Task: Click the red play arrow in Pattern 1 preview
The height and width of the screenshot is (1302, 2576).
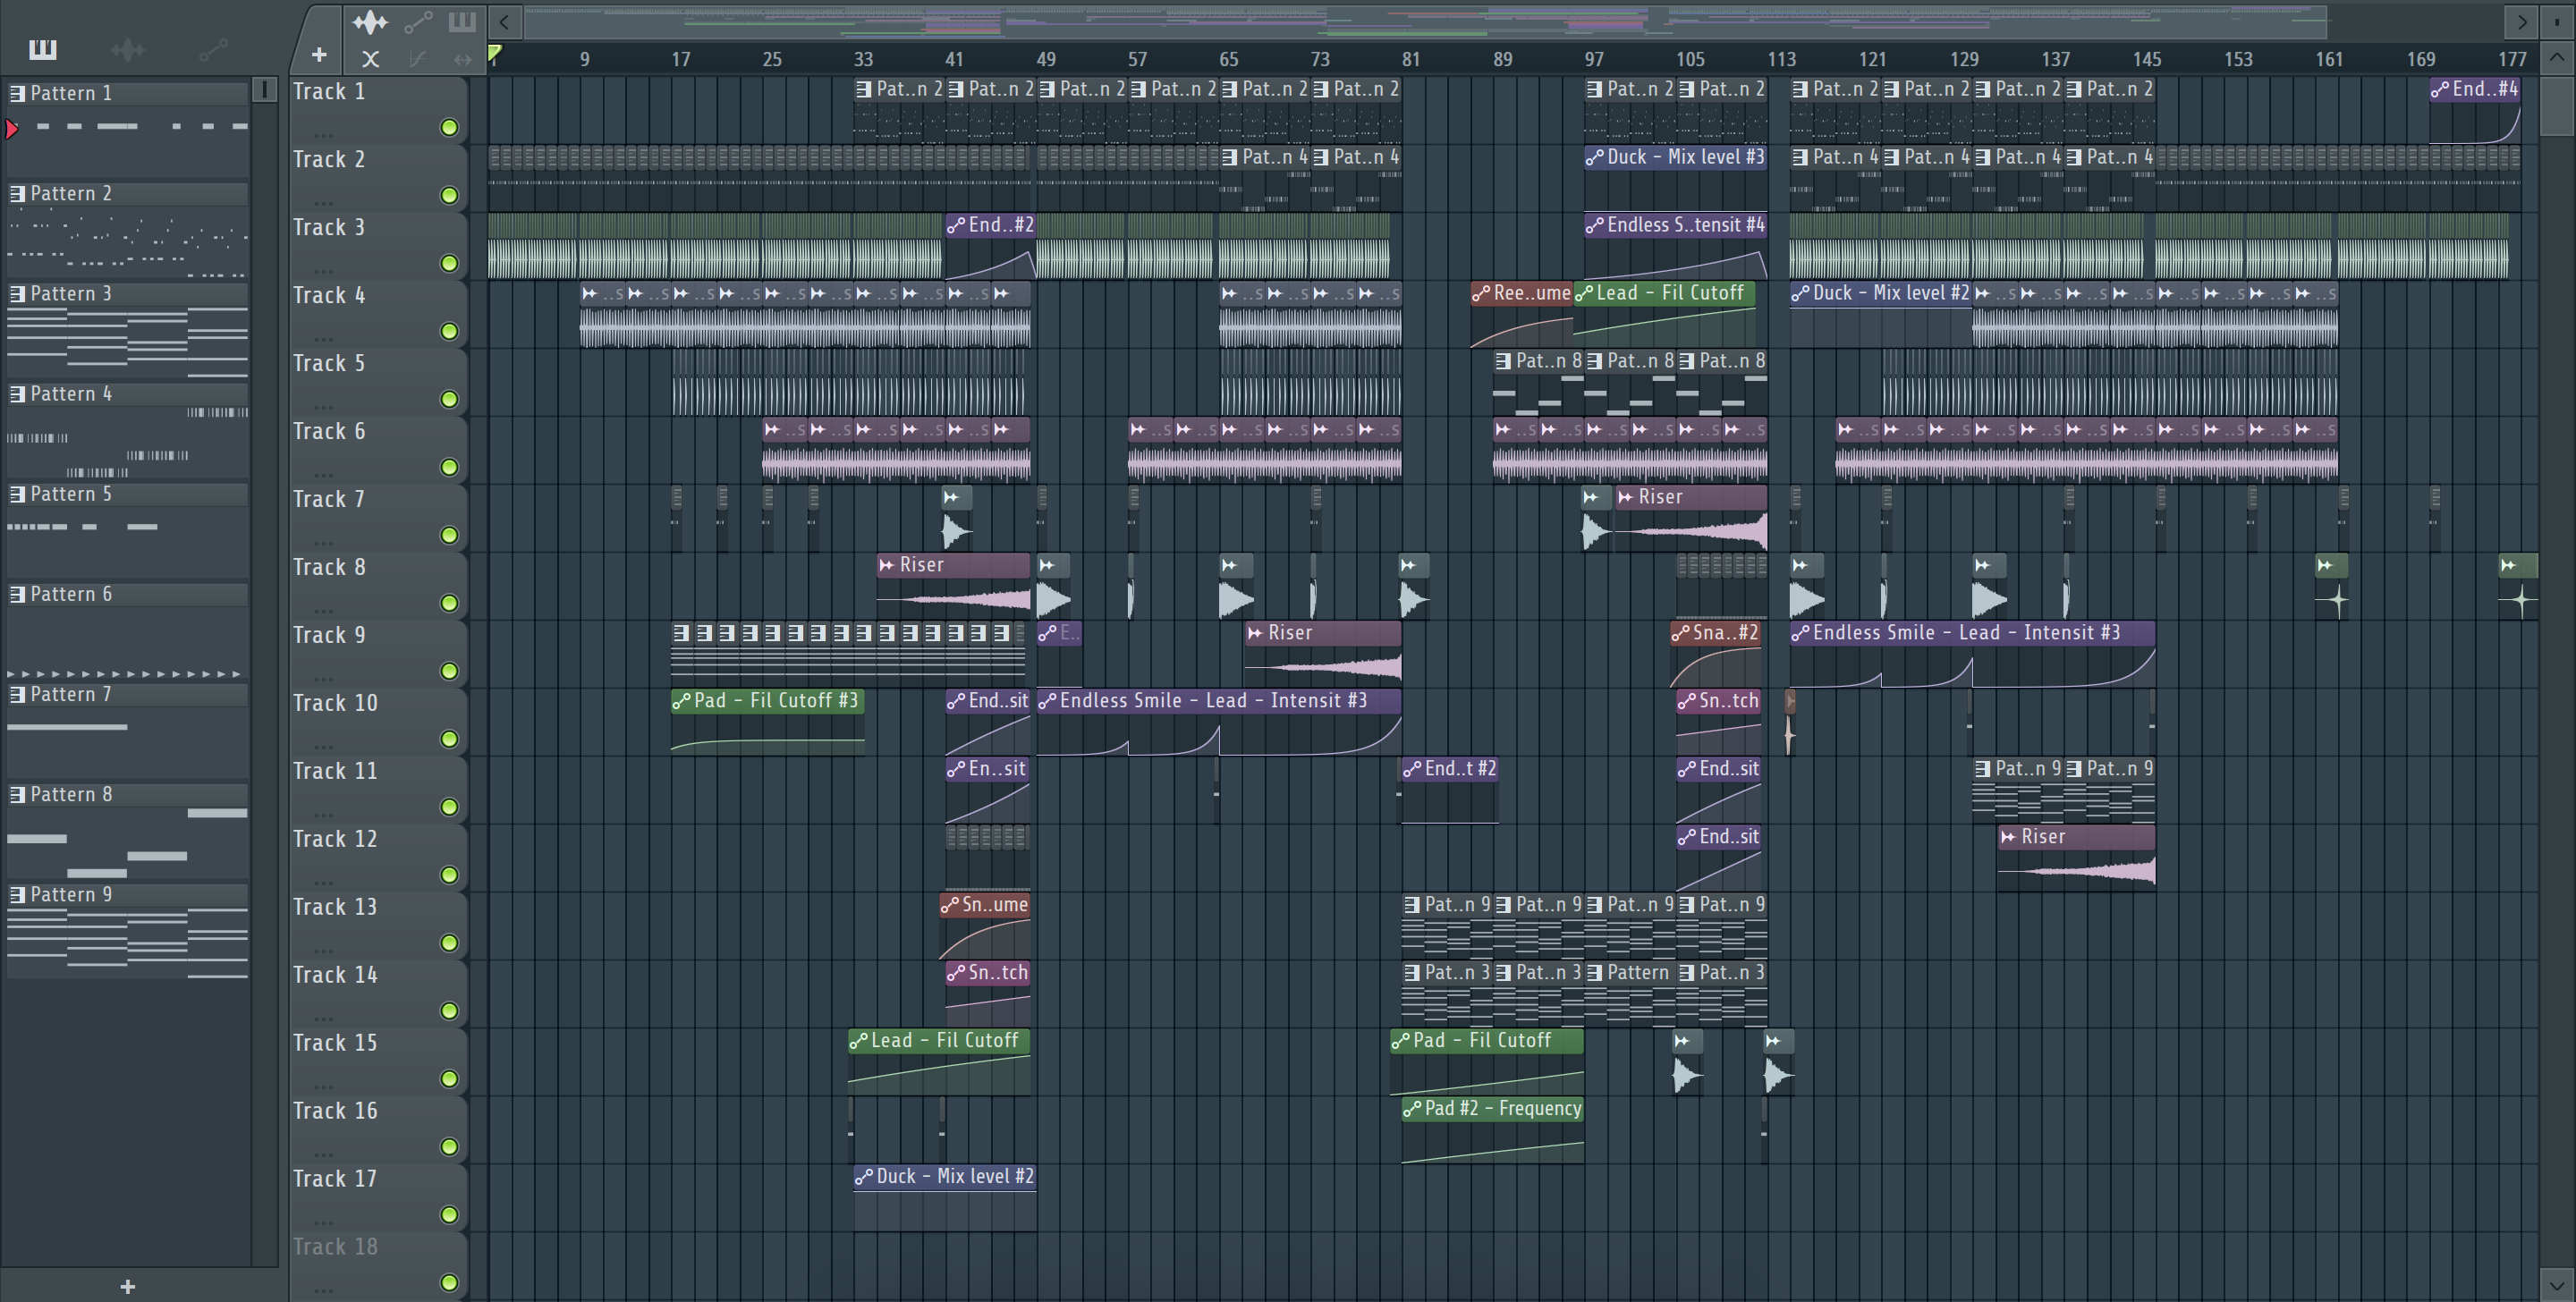Action: [12, 128]
